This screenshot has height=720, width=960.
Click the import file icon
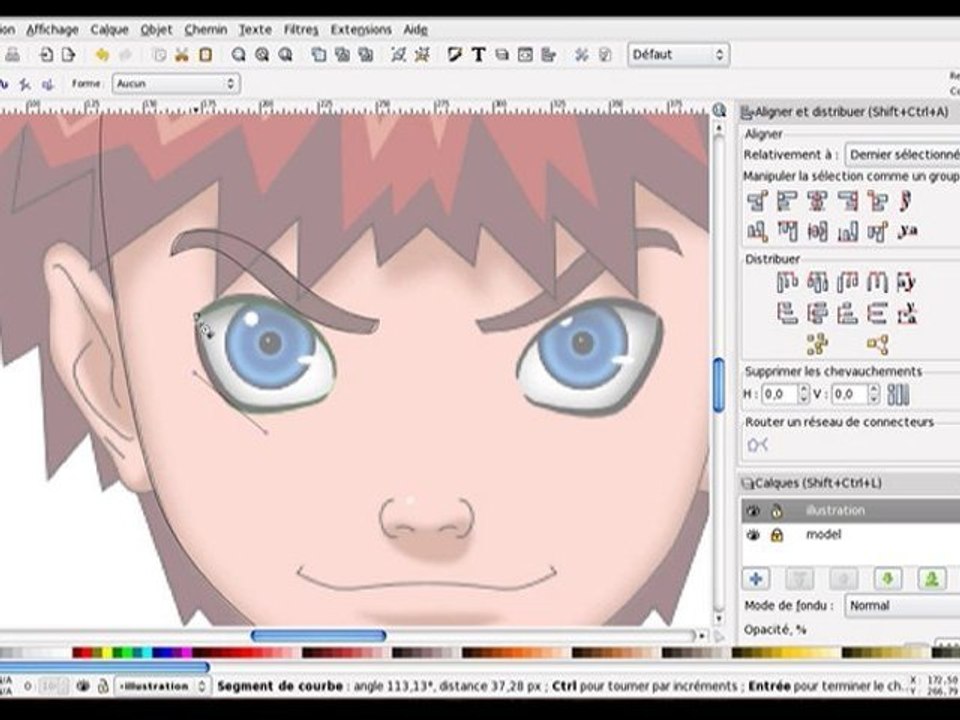pyautogui.click(x=46, y=55)
